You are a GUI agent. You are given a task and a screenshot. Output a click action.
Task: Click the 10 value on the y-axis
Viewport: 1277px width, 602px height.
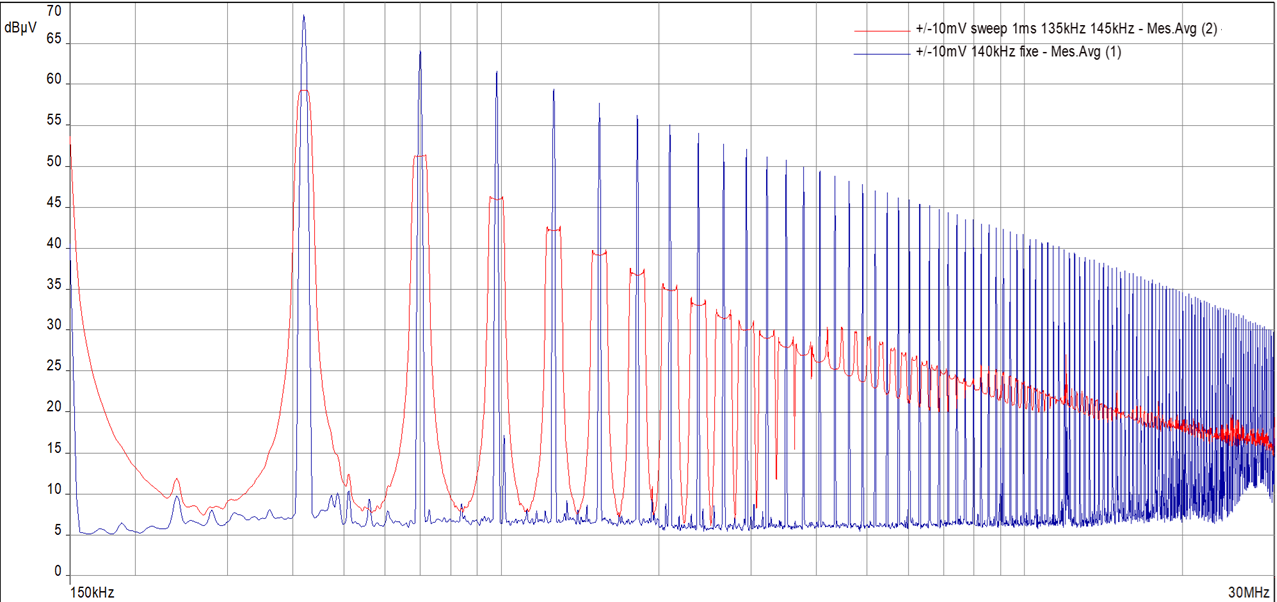[x=54, y=491]
